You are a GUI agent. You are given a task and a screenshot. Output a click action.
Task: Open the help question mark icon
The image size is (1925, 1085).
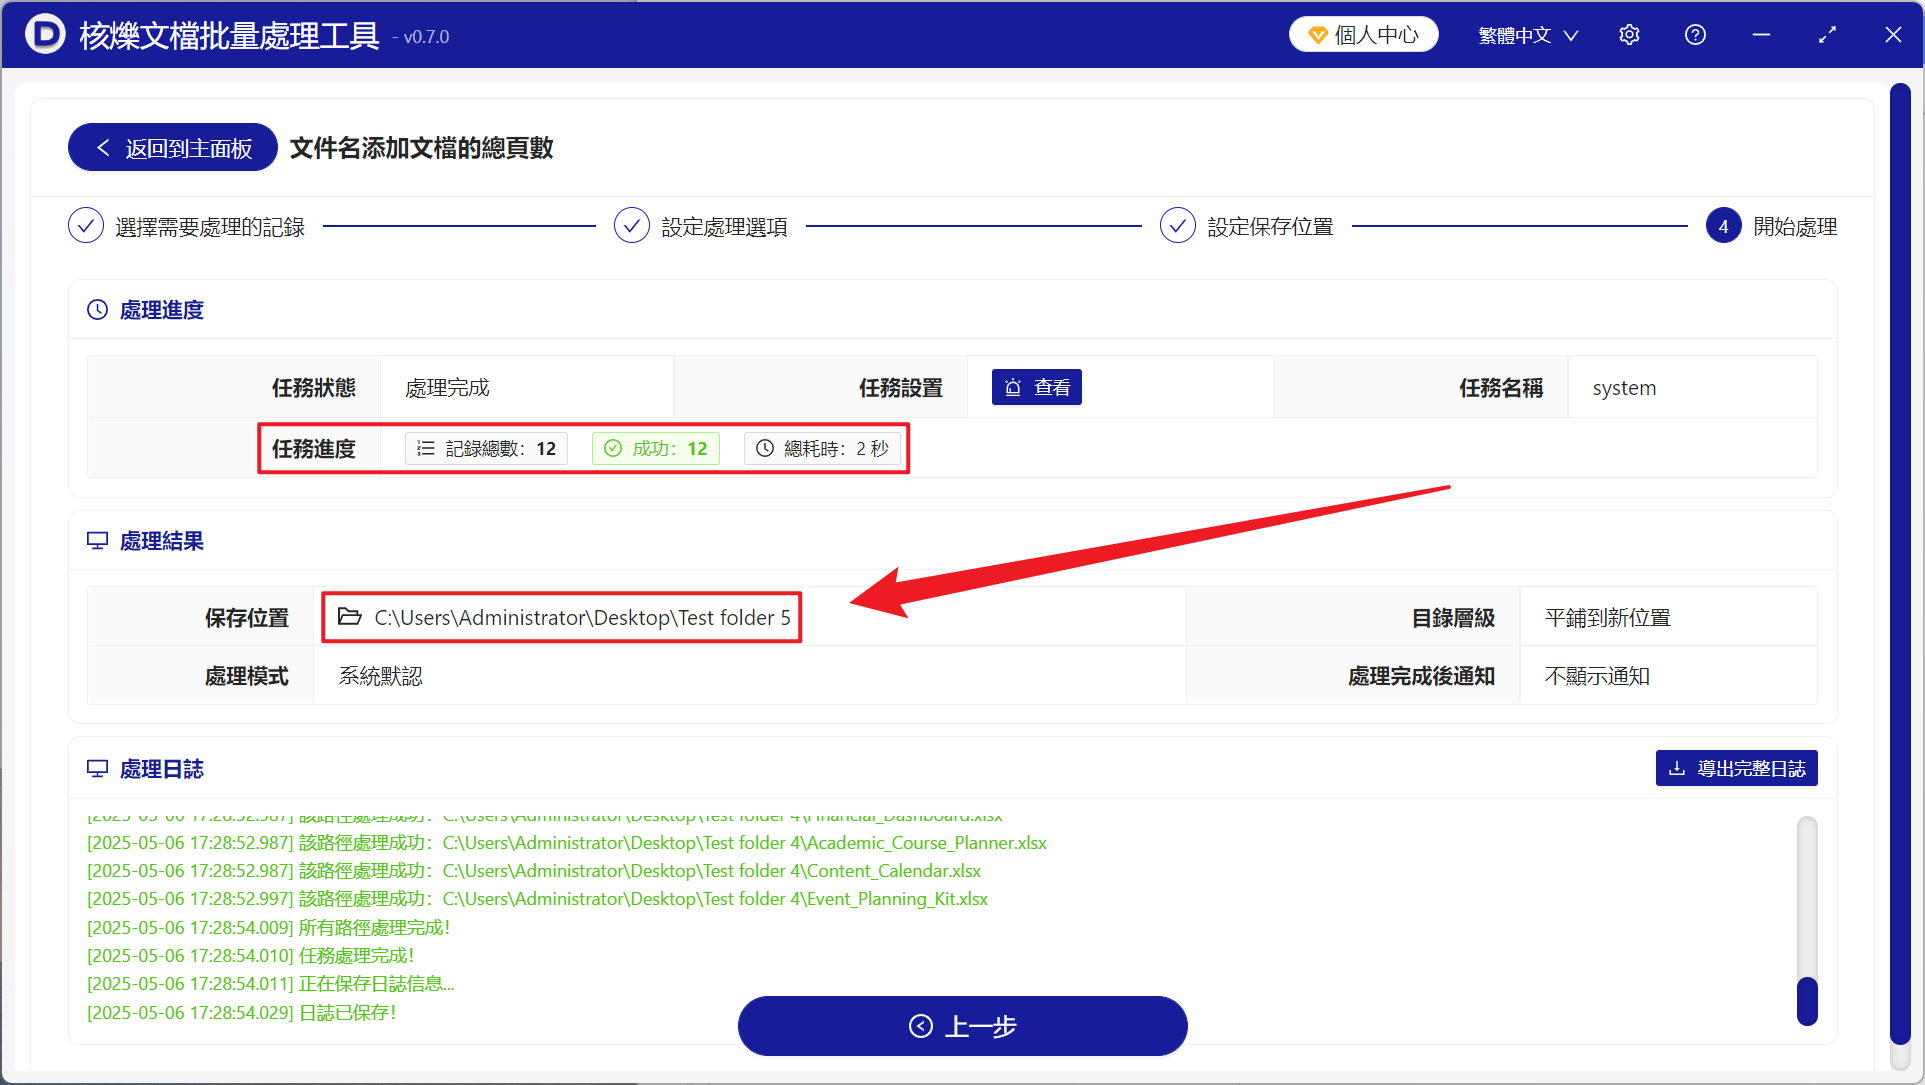click(1695, 35)
